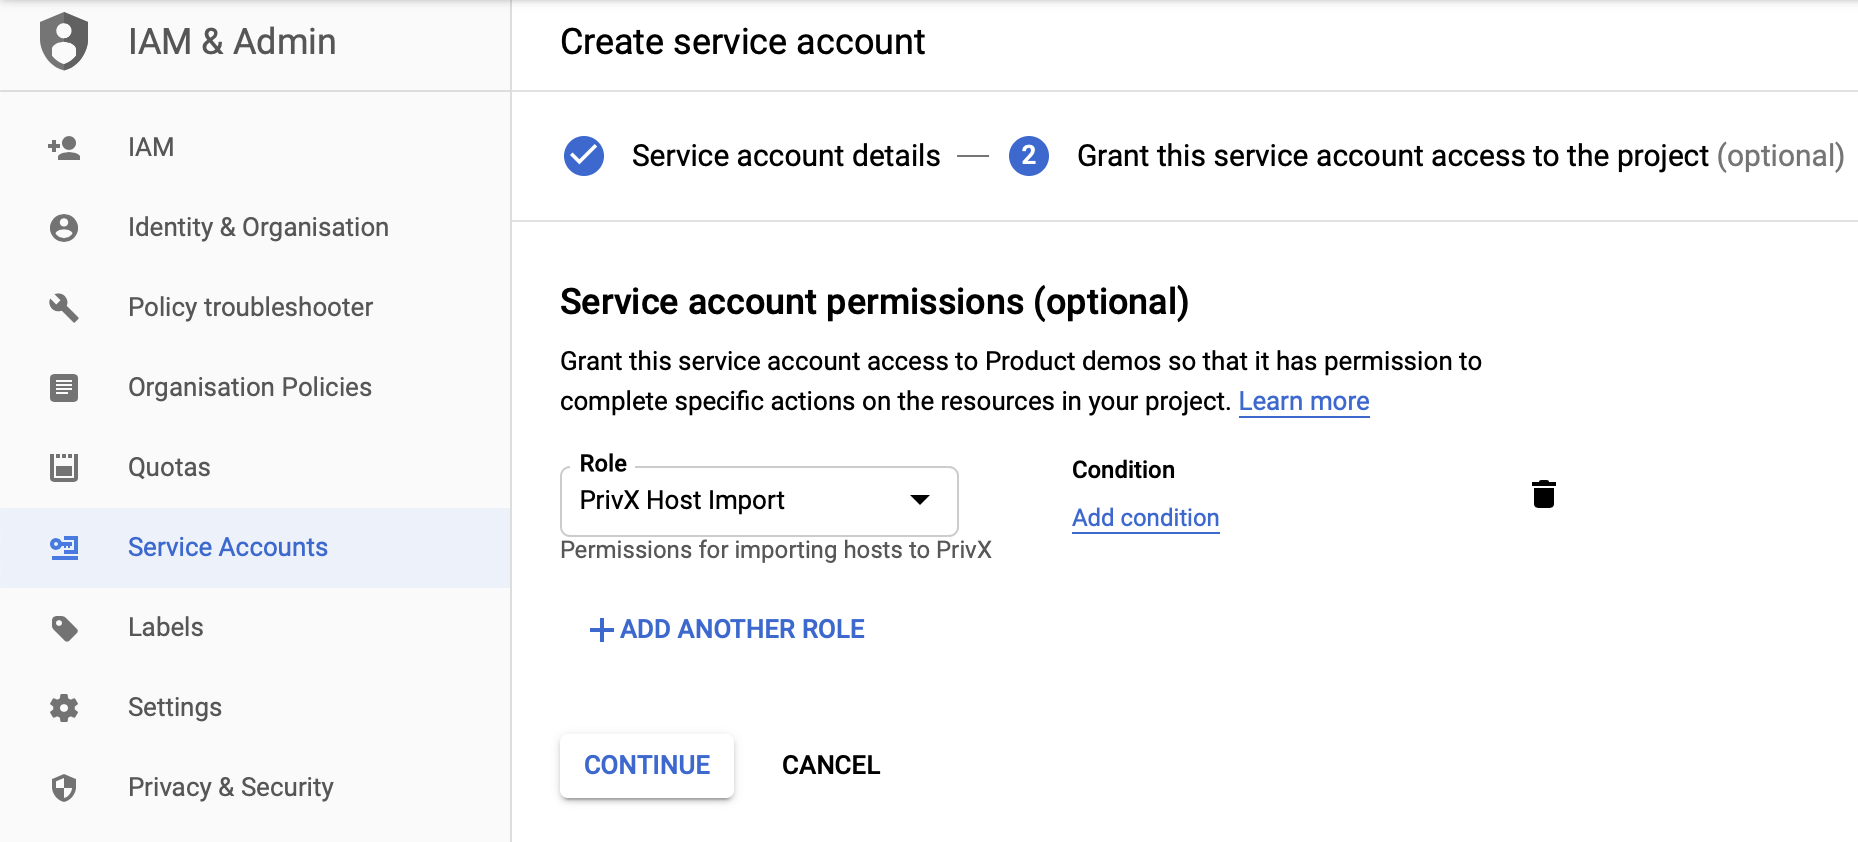
Task: Open the Service Accounts menu item
Action: click(228, 547)
